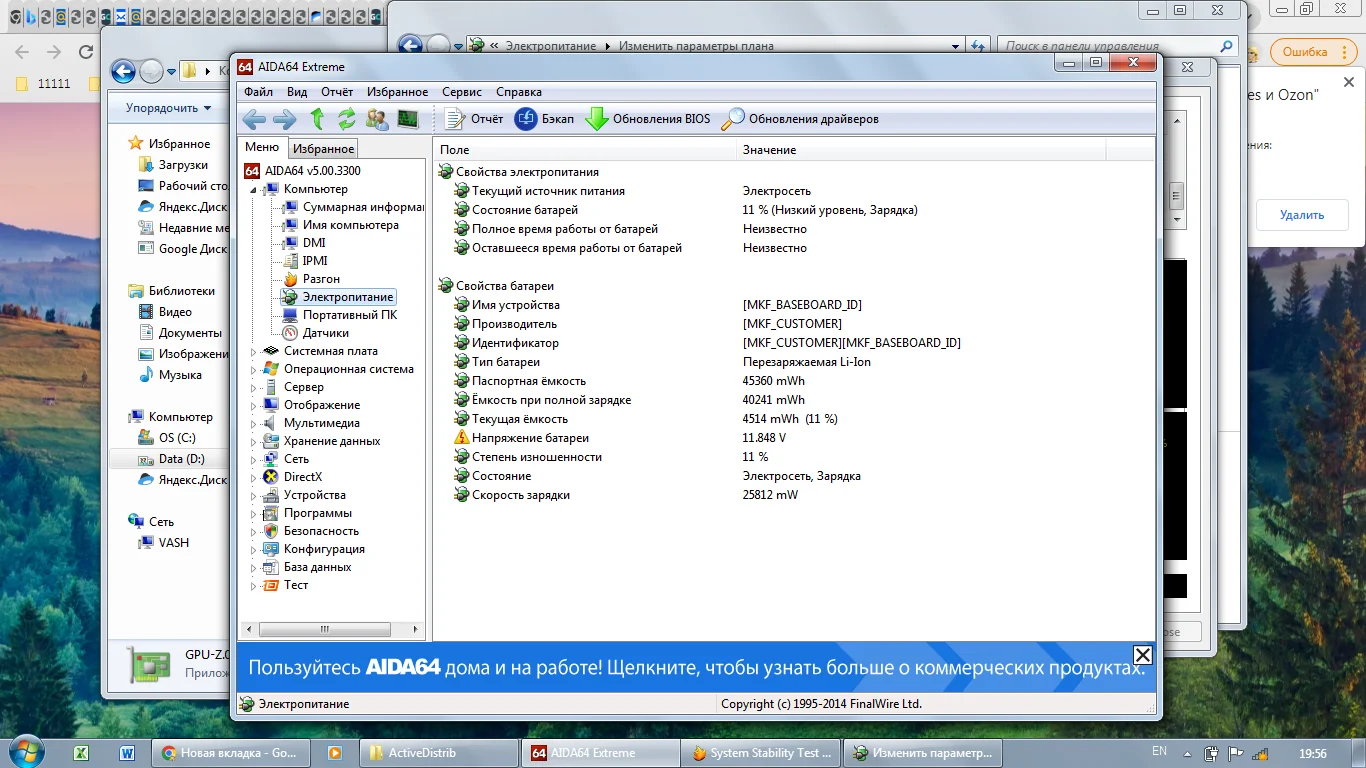Switch to System Stability Test taskbar button
This screenshot has height=768, width=1366.
tap(759, 753)
